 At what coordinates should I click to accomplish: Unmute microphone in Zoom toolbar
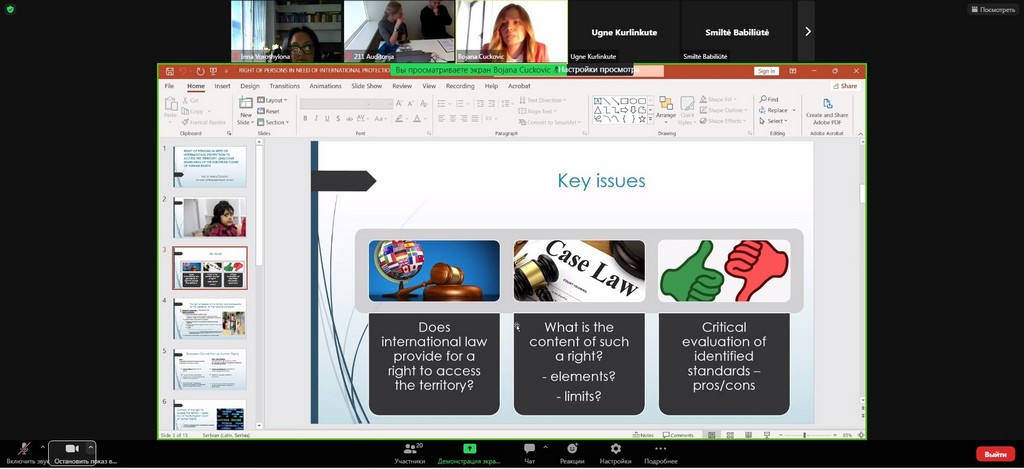click(x=24, y=450)
